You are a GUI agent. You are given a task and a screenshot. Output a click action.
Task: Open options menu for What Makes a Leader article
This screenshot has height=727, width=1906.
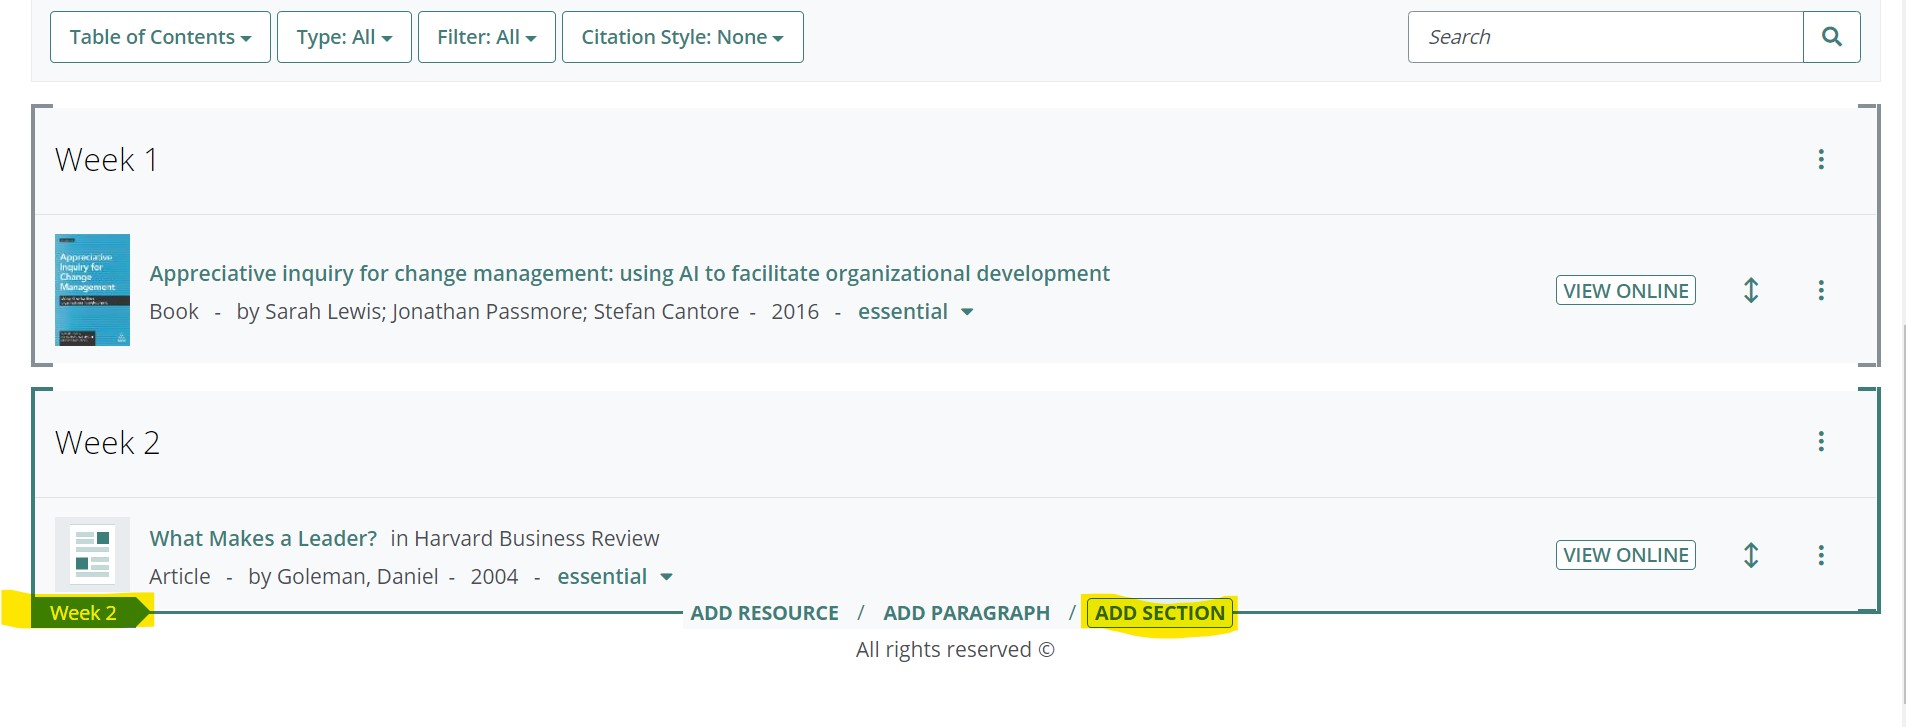pos(1820,555)
